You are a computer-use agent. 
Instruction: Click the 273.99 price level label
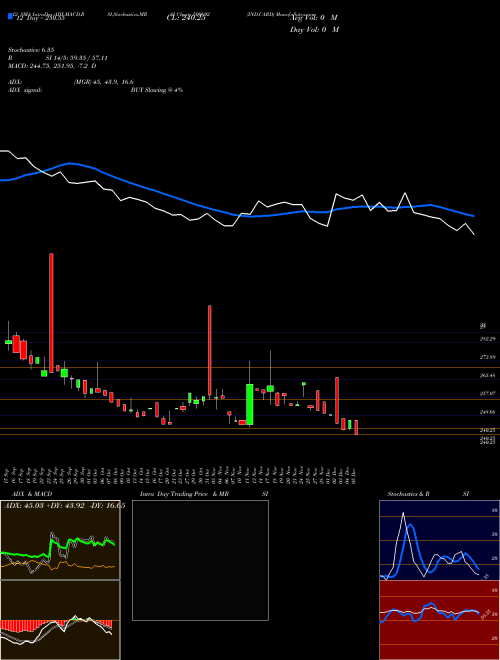pyautogui.click(x=487, y=357)
